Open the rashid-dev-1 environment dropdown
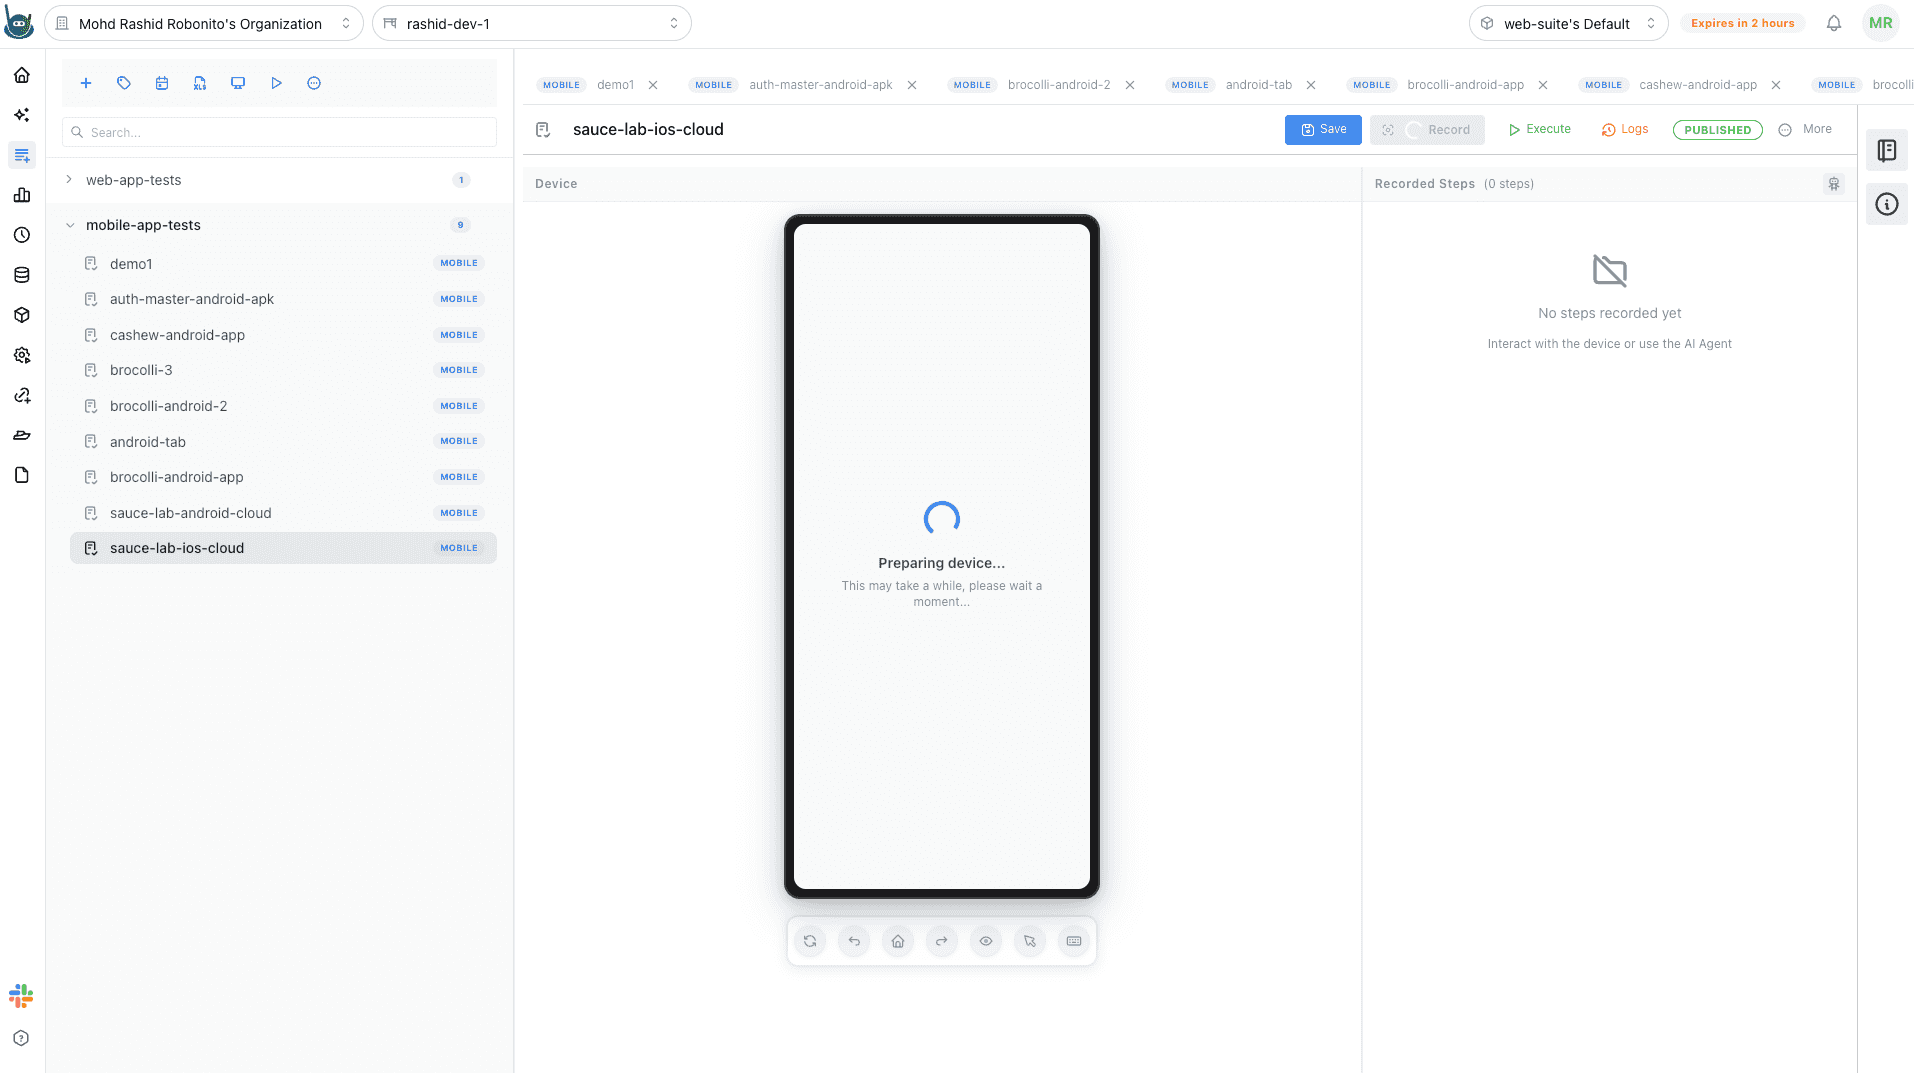Viewport: 1914px width, 1073px height. (532, 24)
